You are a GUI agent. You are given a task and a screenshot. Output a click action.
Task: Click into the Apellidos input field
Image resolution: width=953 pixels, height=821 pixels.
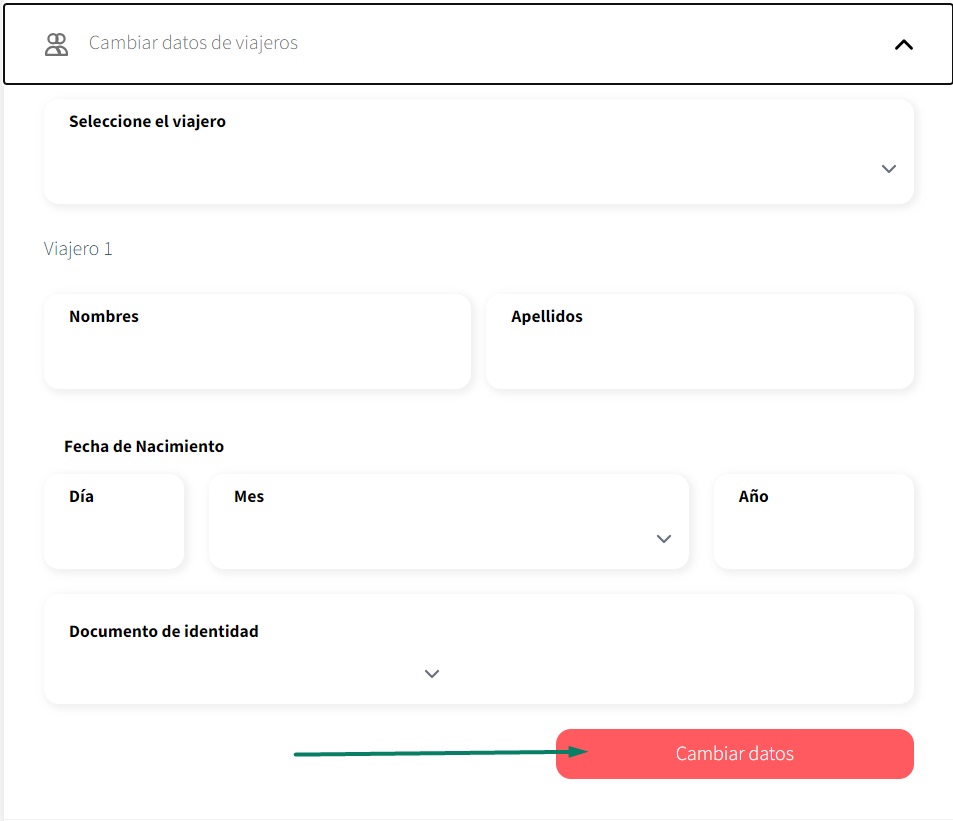[x=700, y=342]
